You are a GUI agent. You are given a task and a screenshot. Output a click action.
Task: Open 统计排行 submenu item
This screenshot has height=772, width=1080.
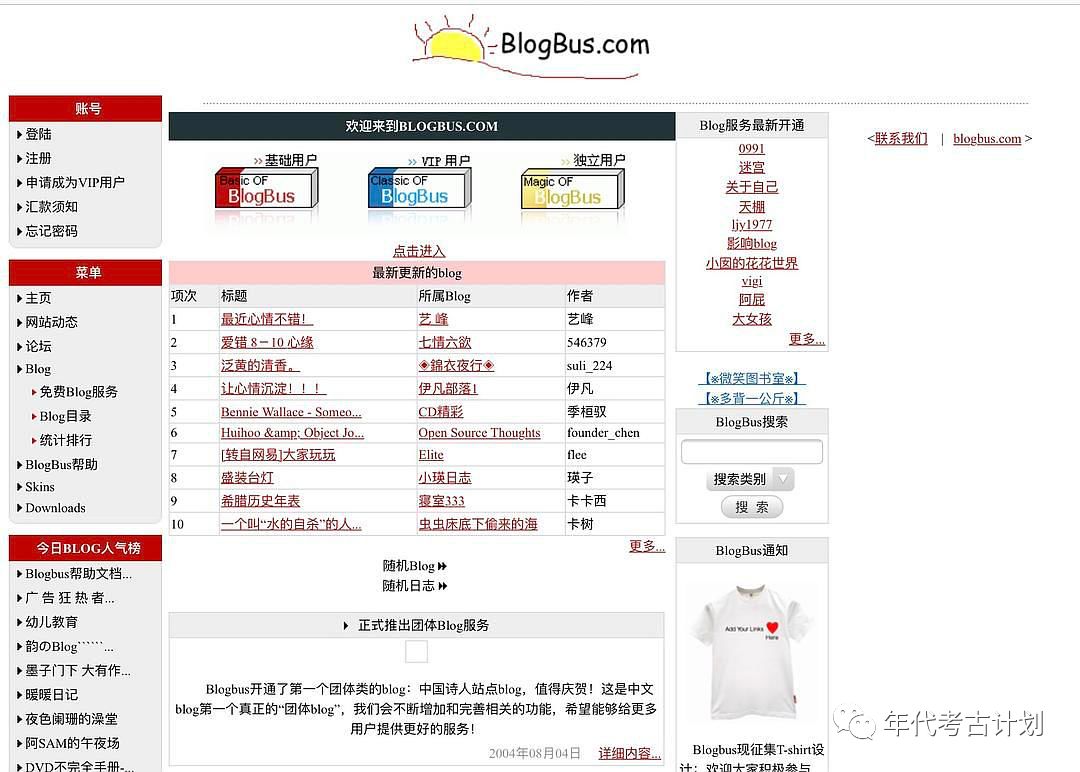(x=65, y=440)
